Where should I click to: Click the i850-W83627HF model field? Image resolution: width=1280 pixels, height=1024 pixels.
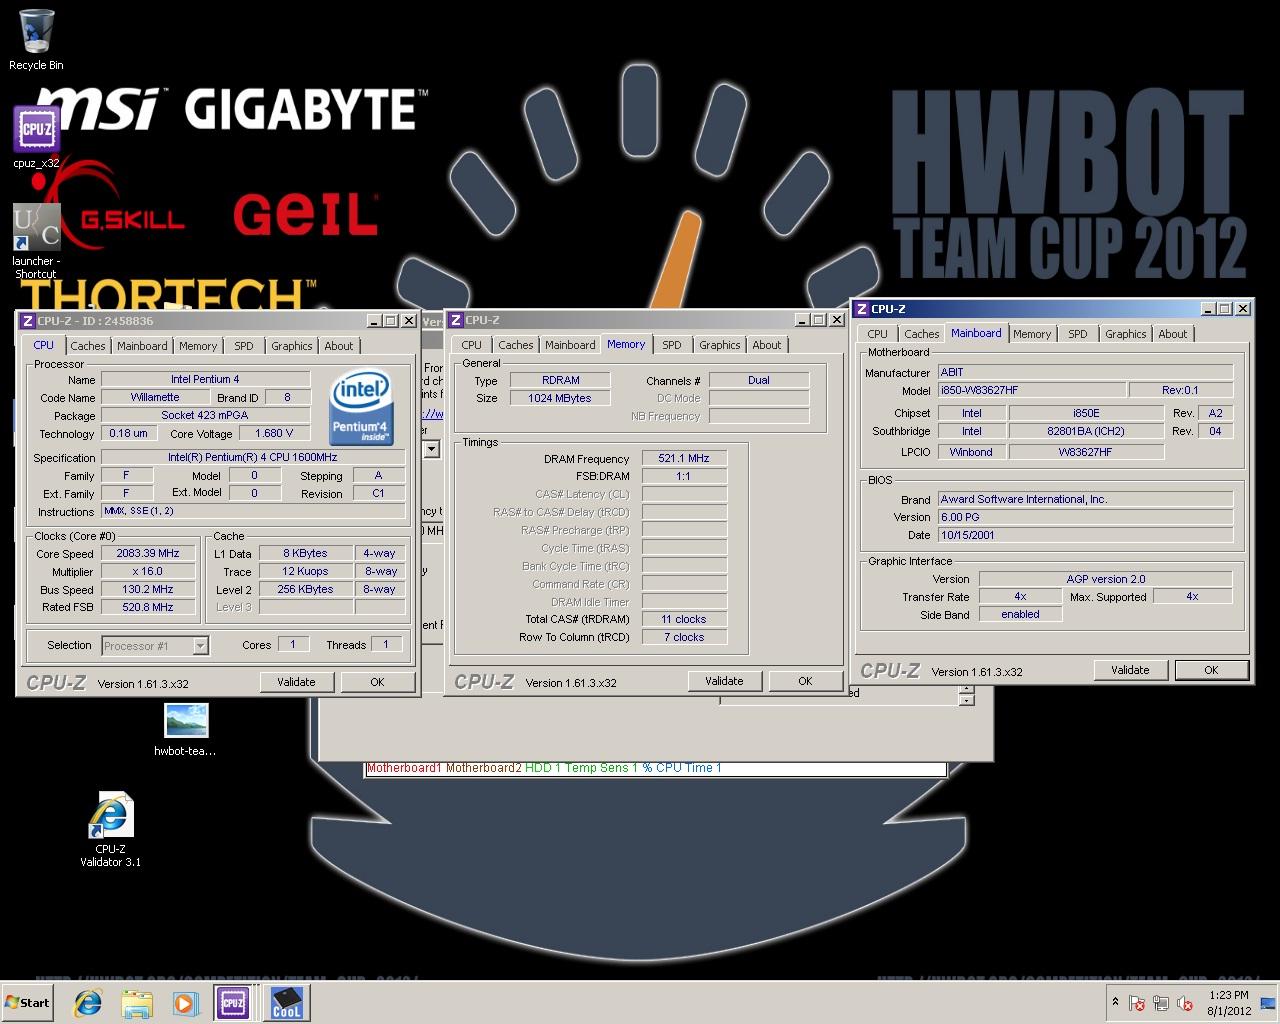(1031, 390)
